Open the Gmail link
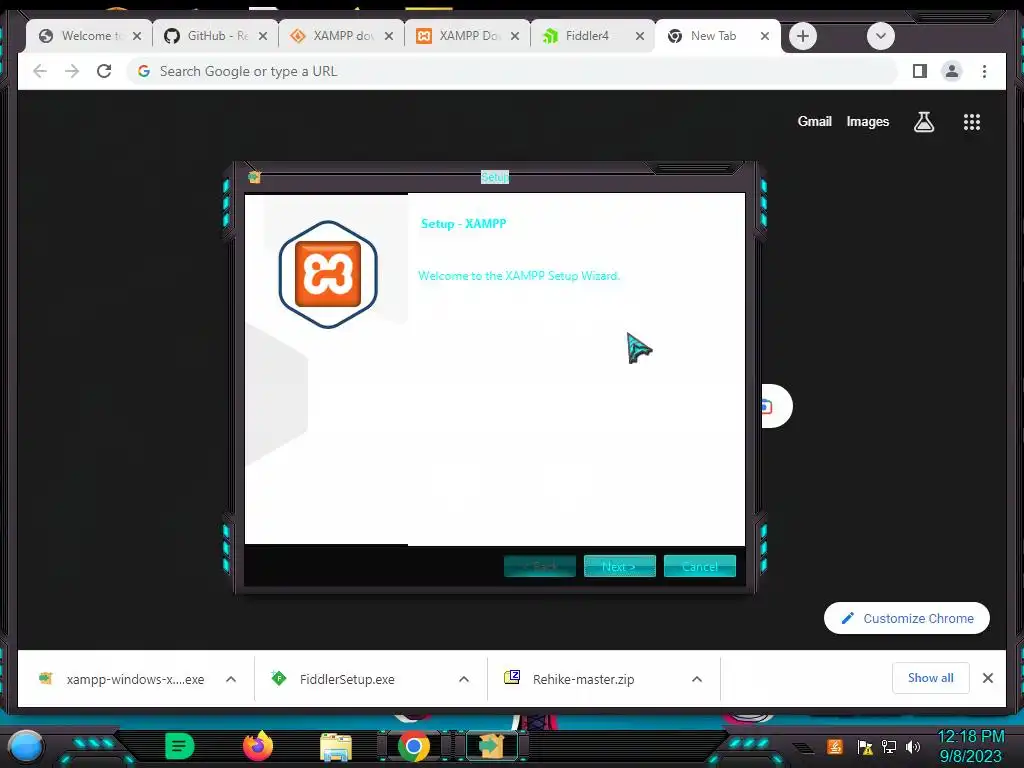1024x768 pixels. (x=814, y=121)
